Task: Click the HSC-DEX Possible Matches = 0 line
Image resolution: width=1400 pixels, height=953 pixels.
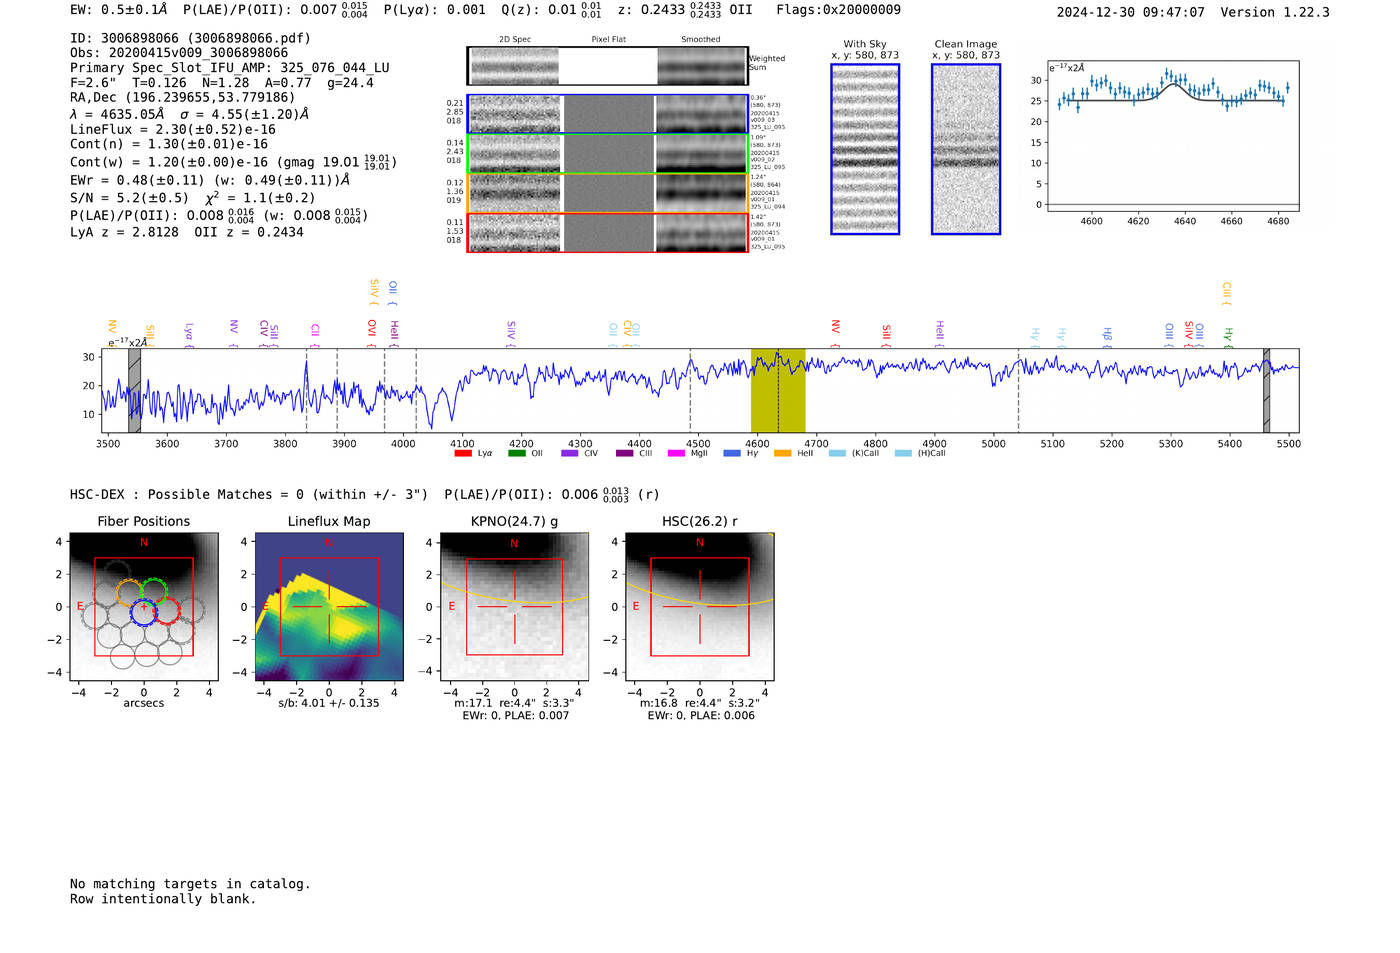Action: (364, 494)
